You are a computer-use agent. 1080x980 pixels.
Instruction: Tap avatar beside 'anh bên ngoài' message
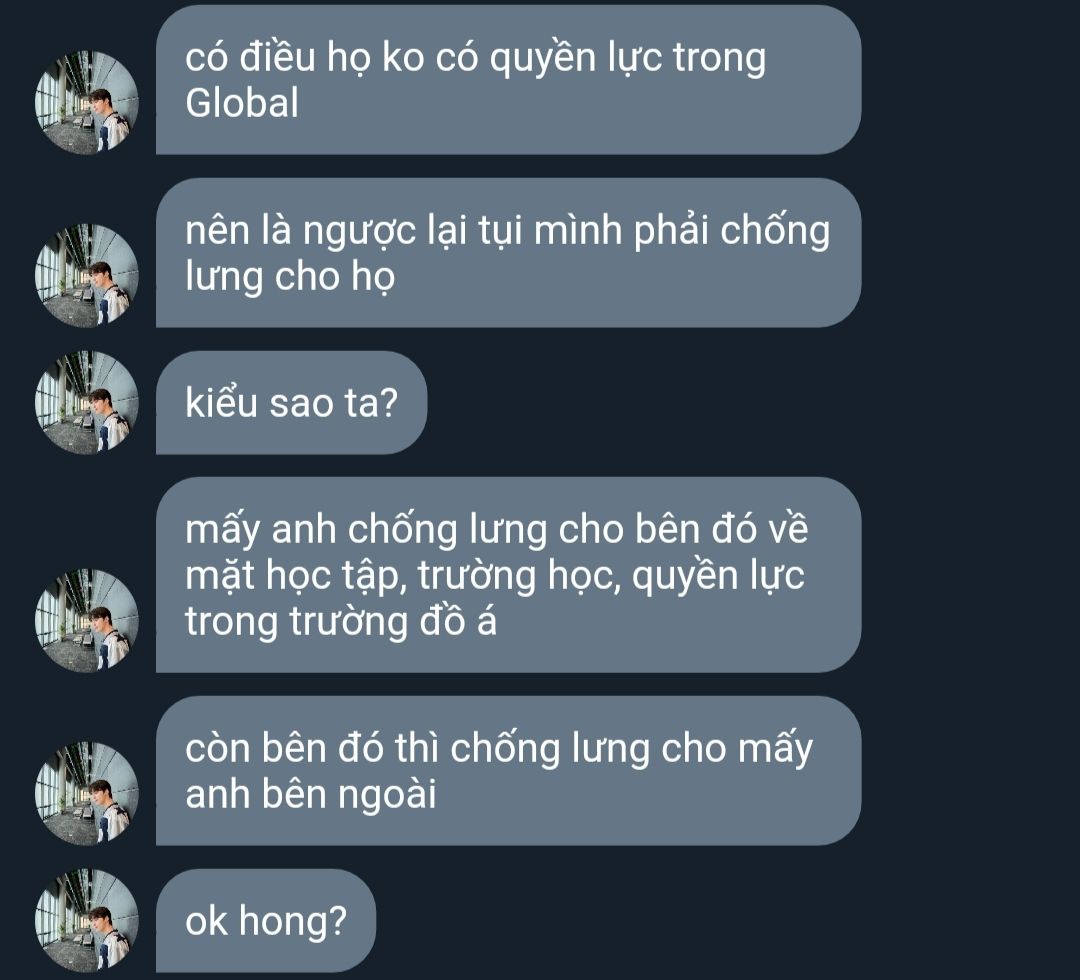click(x=87, y=793)
